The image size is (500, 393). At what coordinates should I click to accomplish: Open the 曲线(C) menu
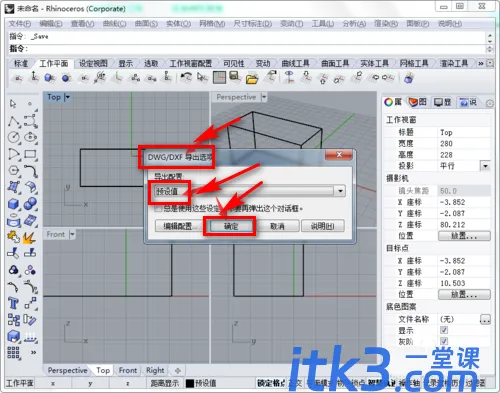(114, 24)
